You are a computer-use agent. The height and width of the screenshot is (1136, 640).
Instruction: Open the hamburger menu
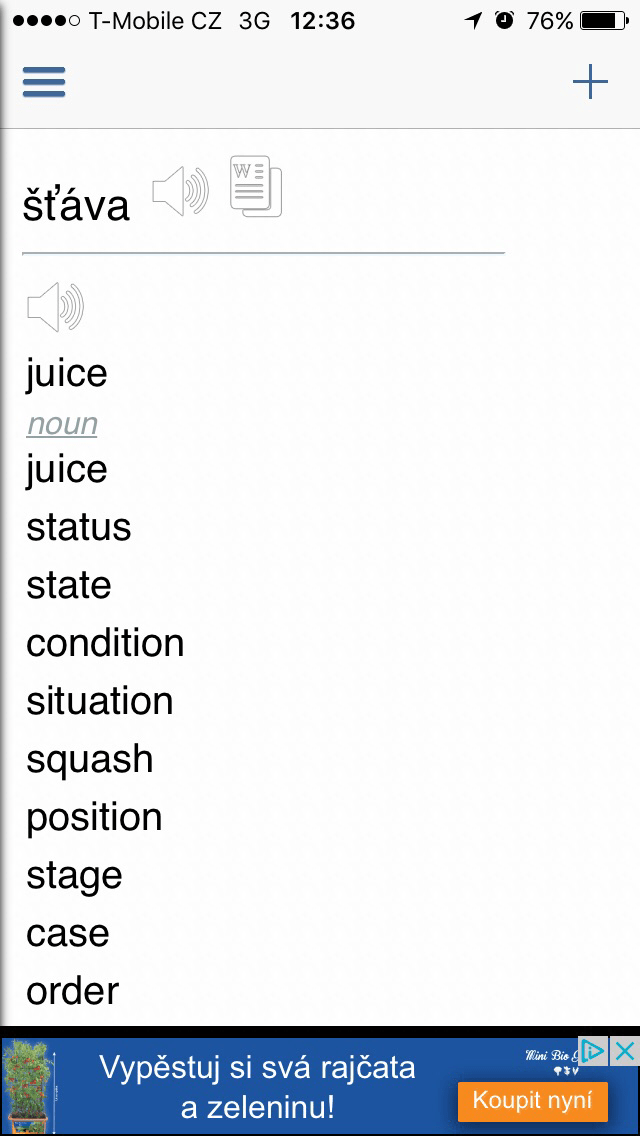pyautogui.click(x=44, y=82)
